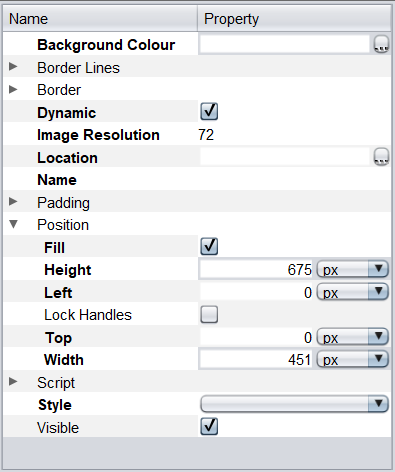The image size is (395, 472).
Task: Toggle the Visible checkbox
Action: tap(209, 426)
